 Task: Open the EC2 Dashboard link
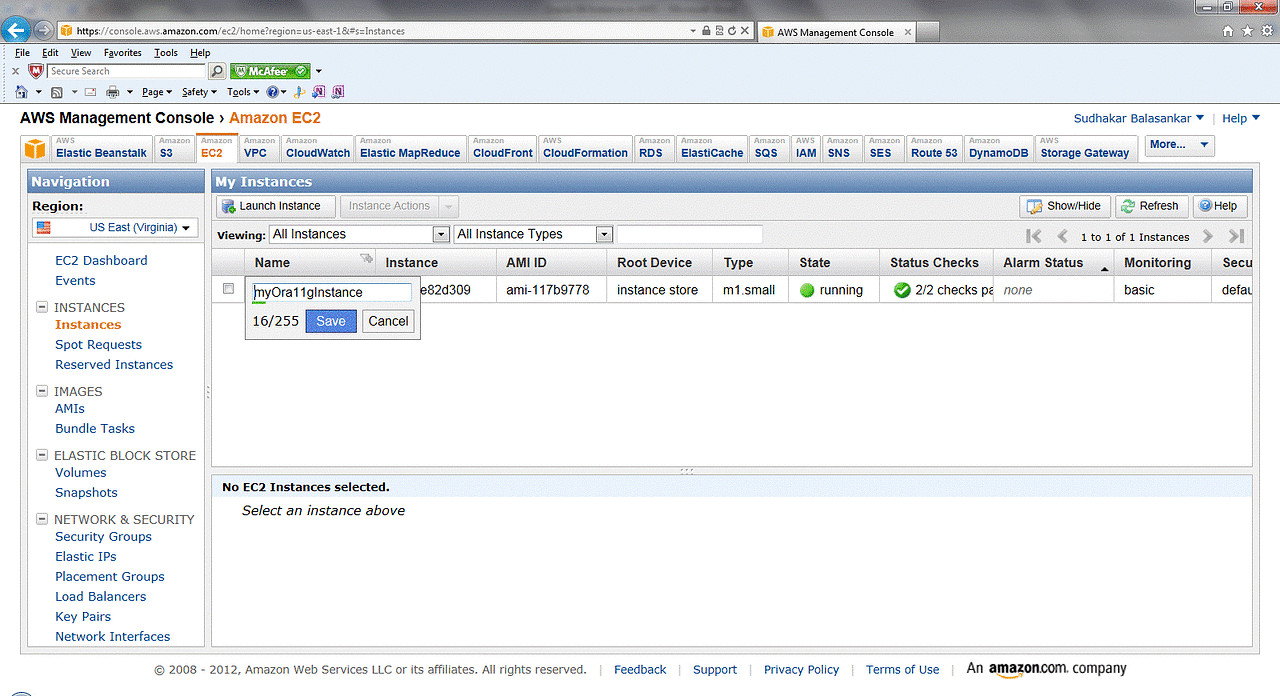(101, 260)
